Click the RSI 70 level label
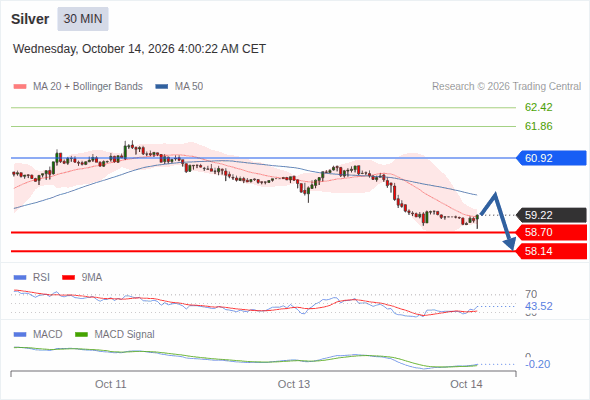Viewport: 590px width, 400px height. pyautogui.click(x=531, y=294)
